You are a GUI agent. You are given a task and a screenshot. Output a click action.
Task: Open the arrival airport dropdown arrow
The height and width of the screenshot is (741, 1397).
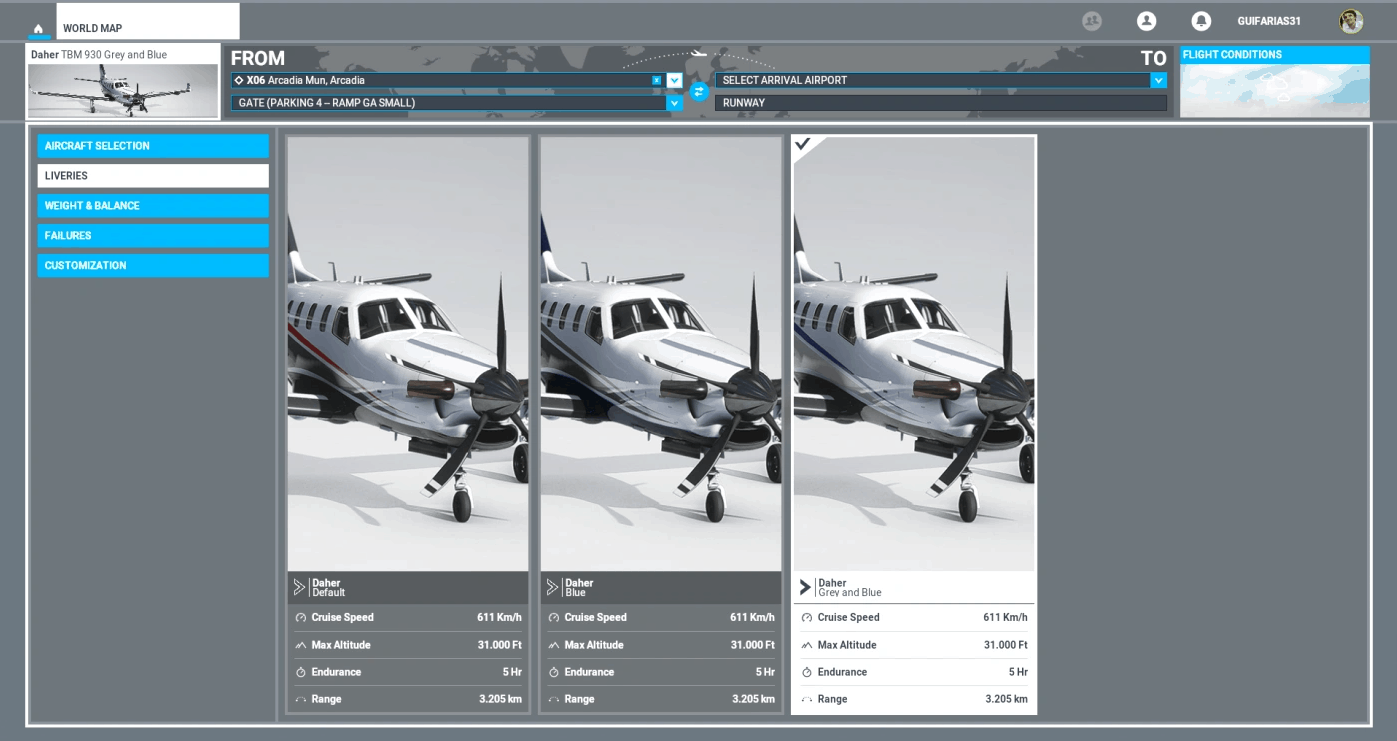tap(1158, 80)
